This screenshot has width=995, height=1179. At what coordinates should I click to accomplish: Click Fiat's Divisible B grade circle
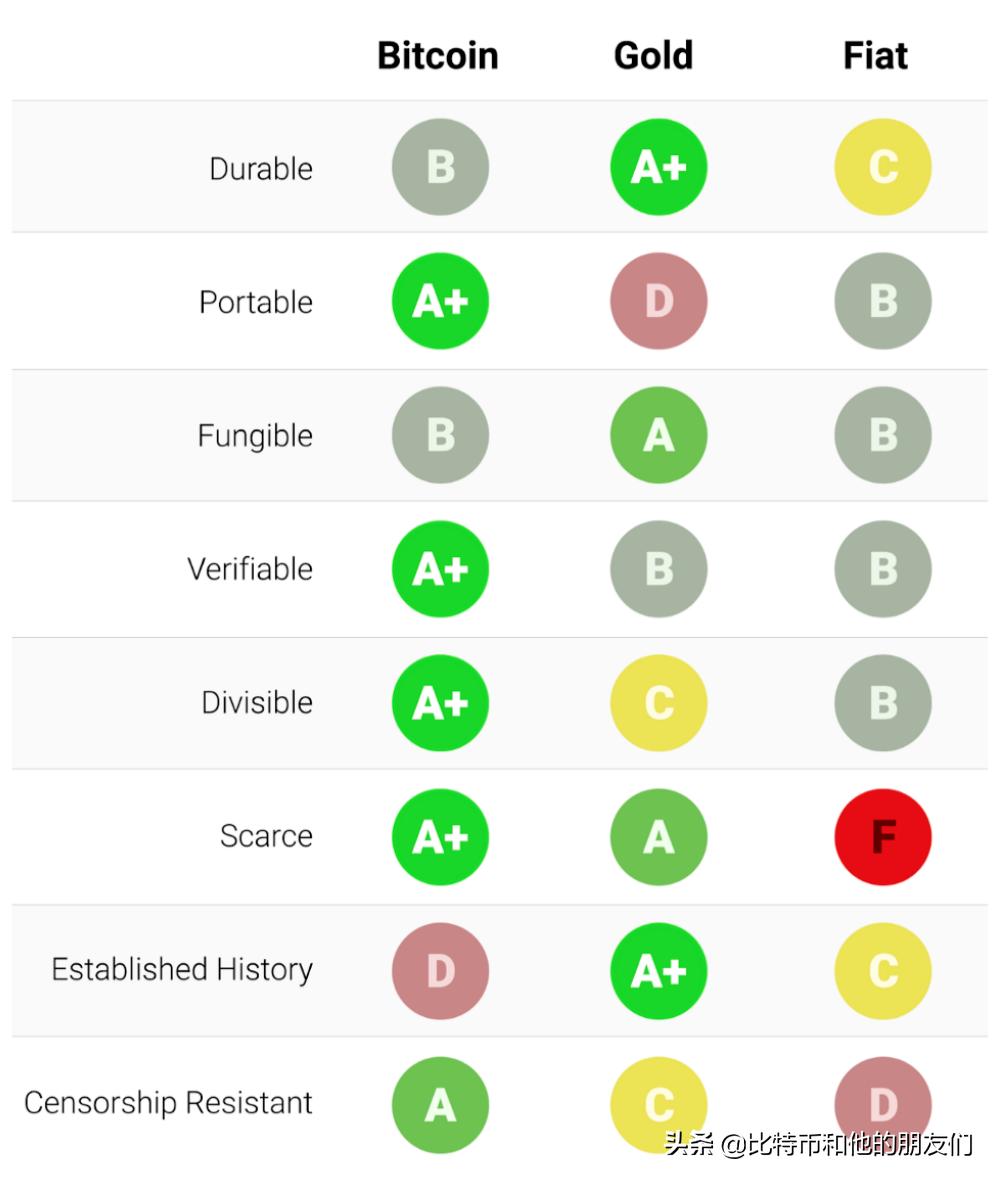(x=883, y=703)
